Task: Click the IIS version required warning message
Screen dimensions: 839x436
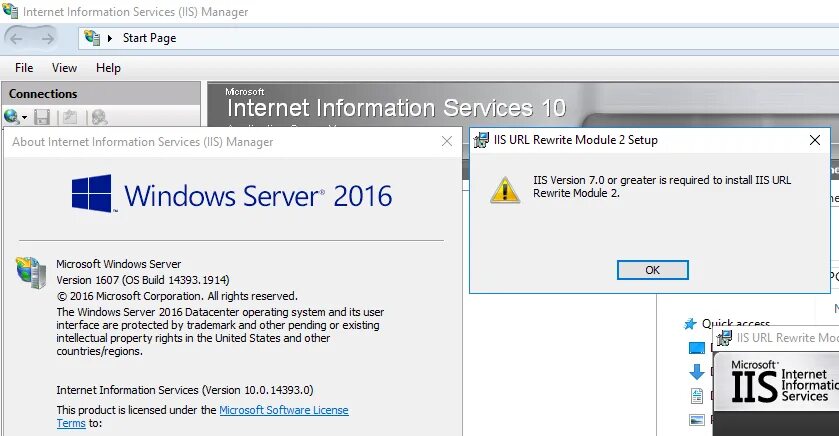Action: (662, 186)
